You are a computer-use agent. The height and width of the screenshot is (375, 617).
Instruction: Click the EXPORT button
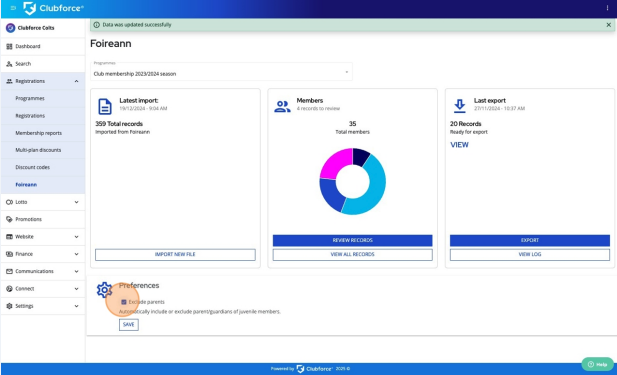click(x=530, y=240)
